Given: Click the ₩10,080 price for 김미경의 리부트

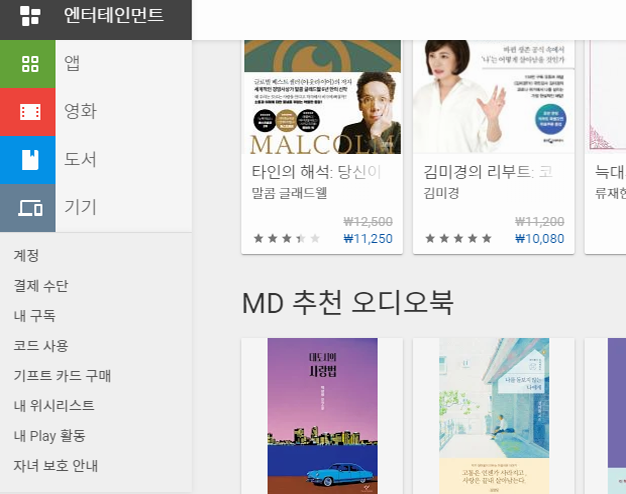Looking at the screenshot, I should pyautogui.click(x=539, y=239).
